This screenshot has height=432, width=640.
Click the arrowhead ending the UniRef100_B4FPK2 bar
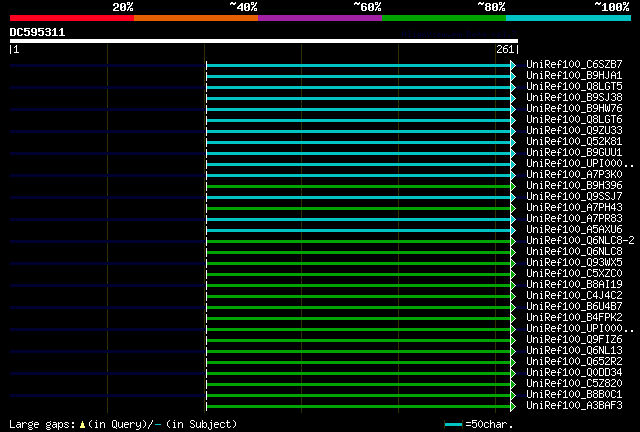coord(513,318)
